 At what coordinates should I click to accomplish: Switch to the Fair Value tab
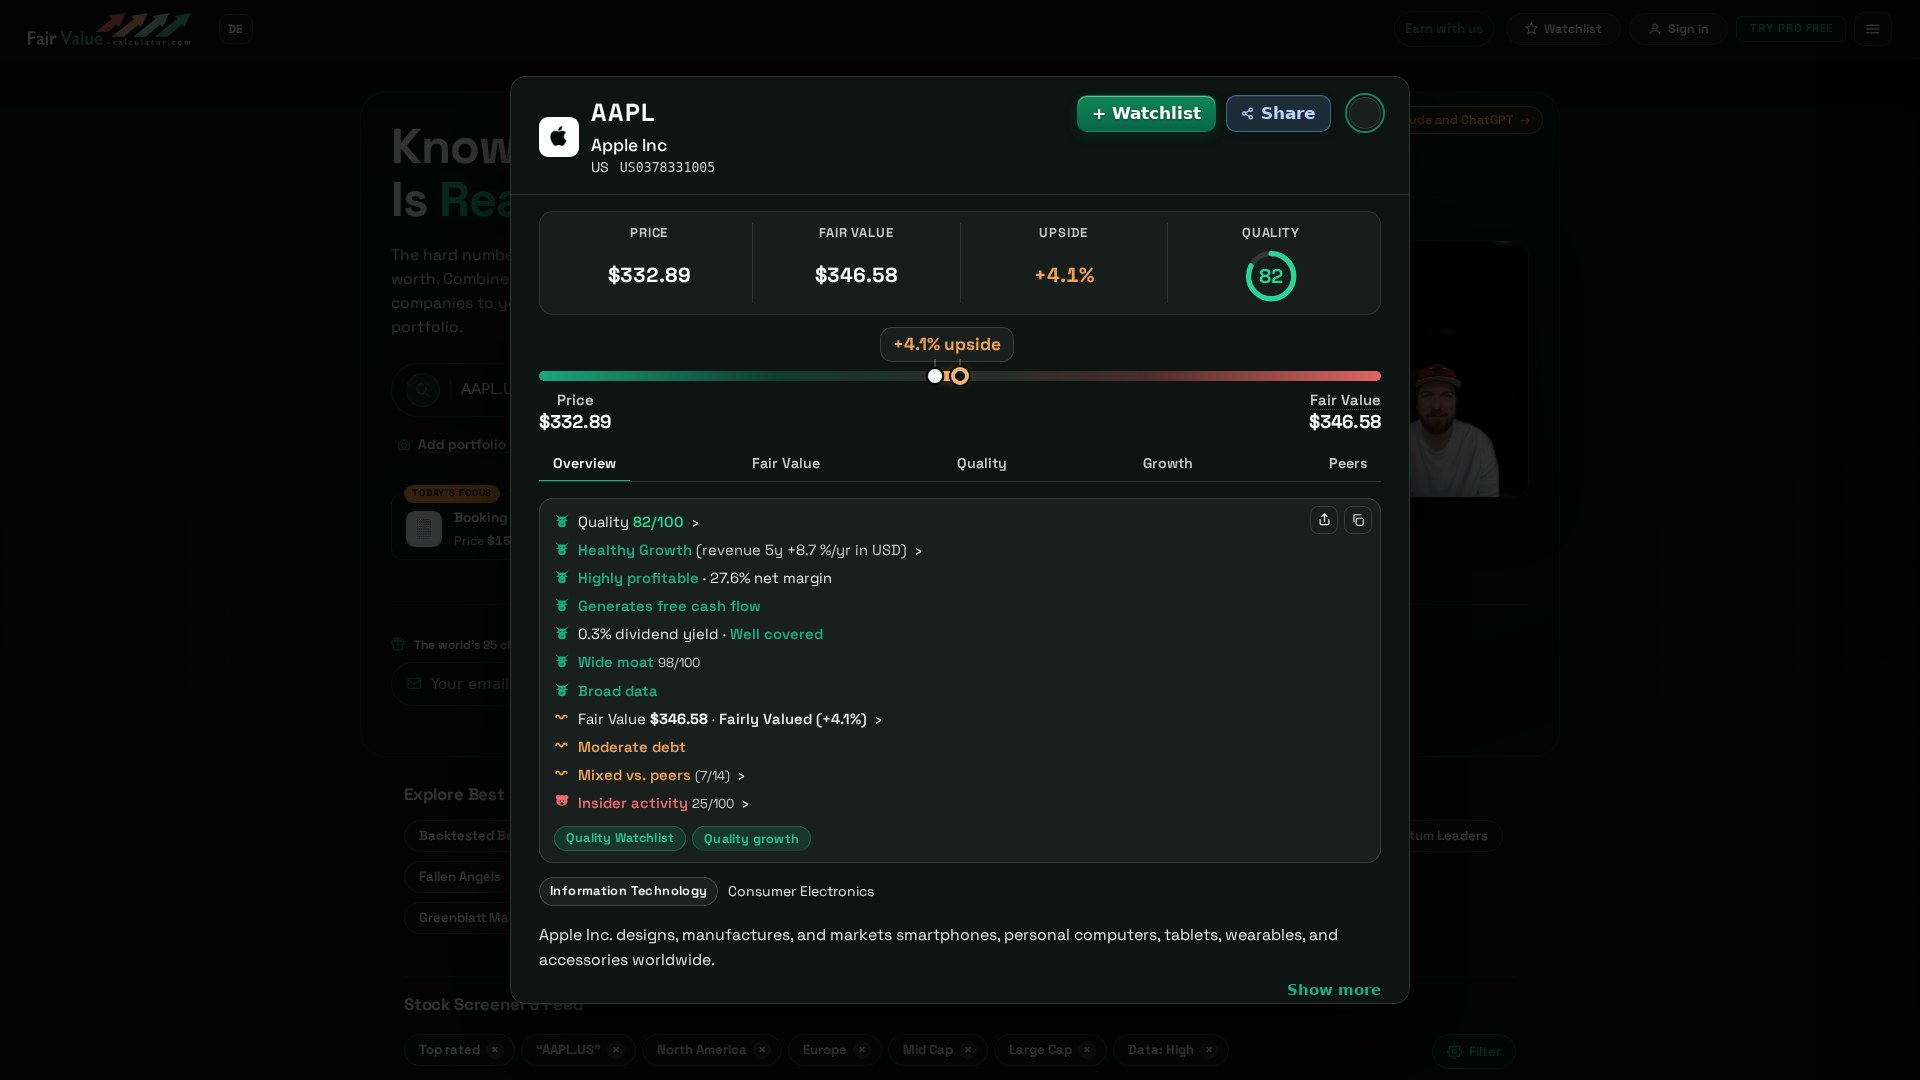point(785,463)
